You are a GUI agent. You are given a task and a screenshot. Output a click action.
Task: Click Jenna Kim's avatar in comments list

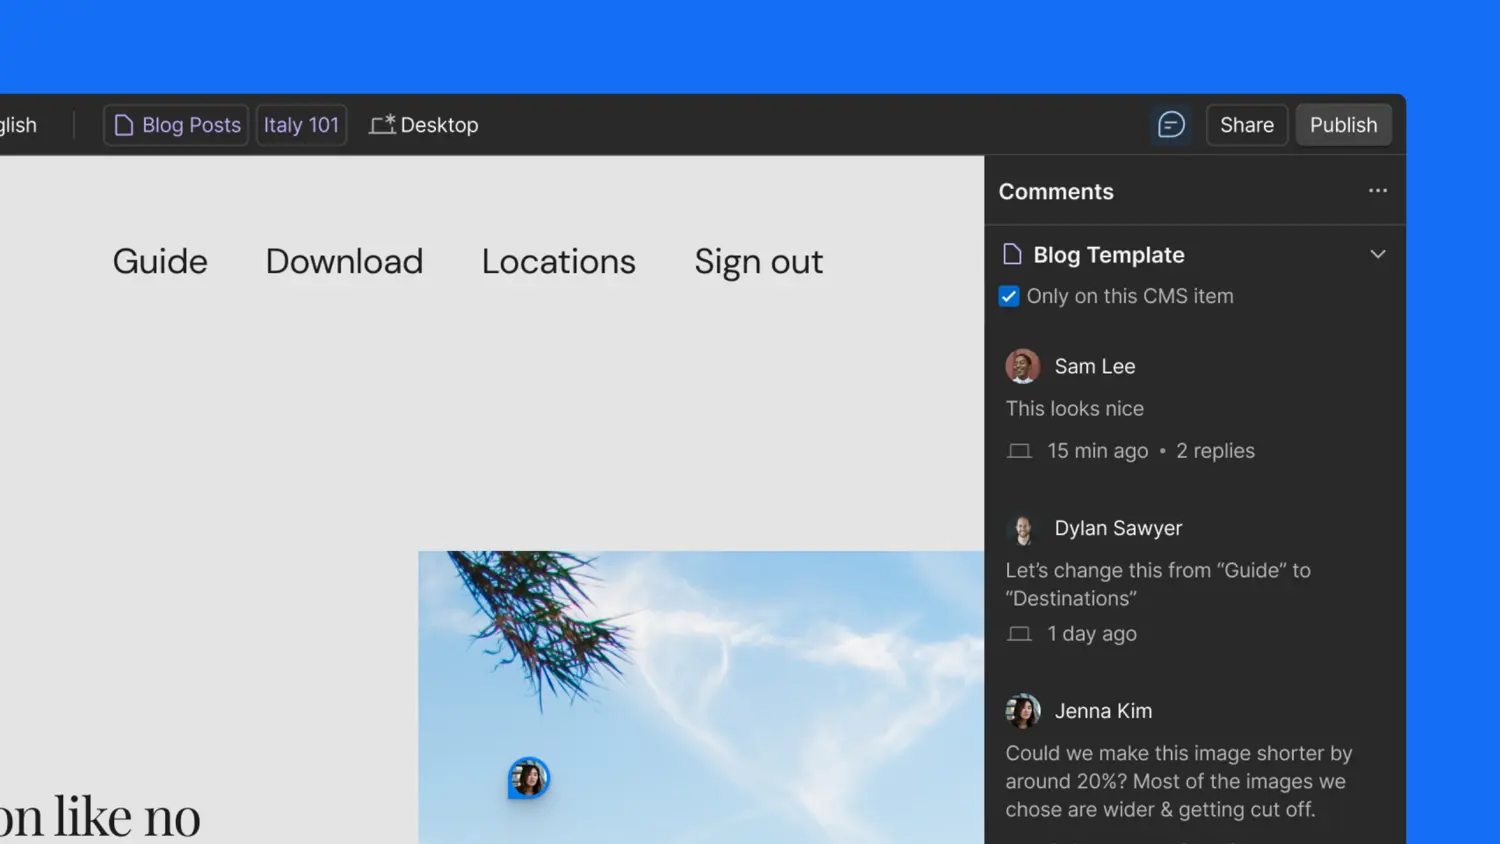pos(1022,711)
